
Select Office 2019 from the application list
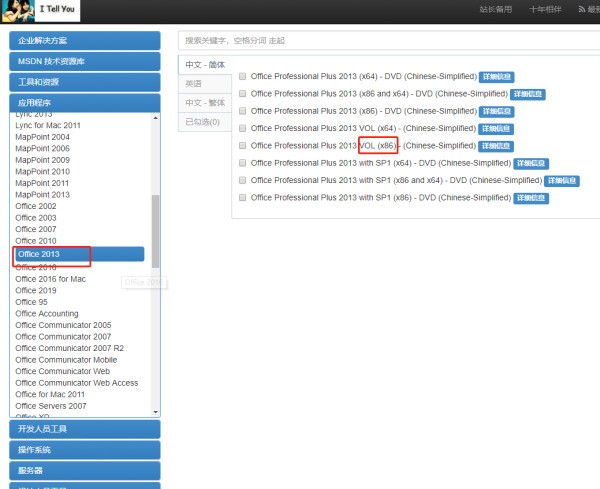(x=36, y=291)
